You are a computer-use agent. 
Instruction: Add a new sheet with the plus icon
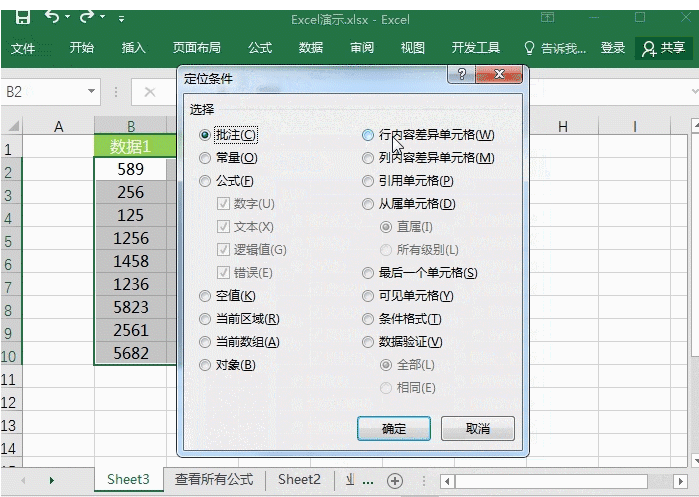[395, 481]
